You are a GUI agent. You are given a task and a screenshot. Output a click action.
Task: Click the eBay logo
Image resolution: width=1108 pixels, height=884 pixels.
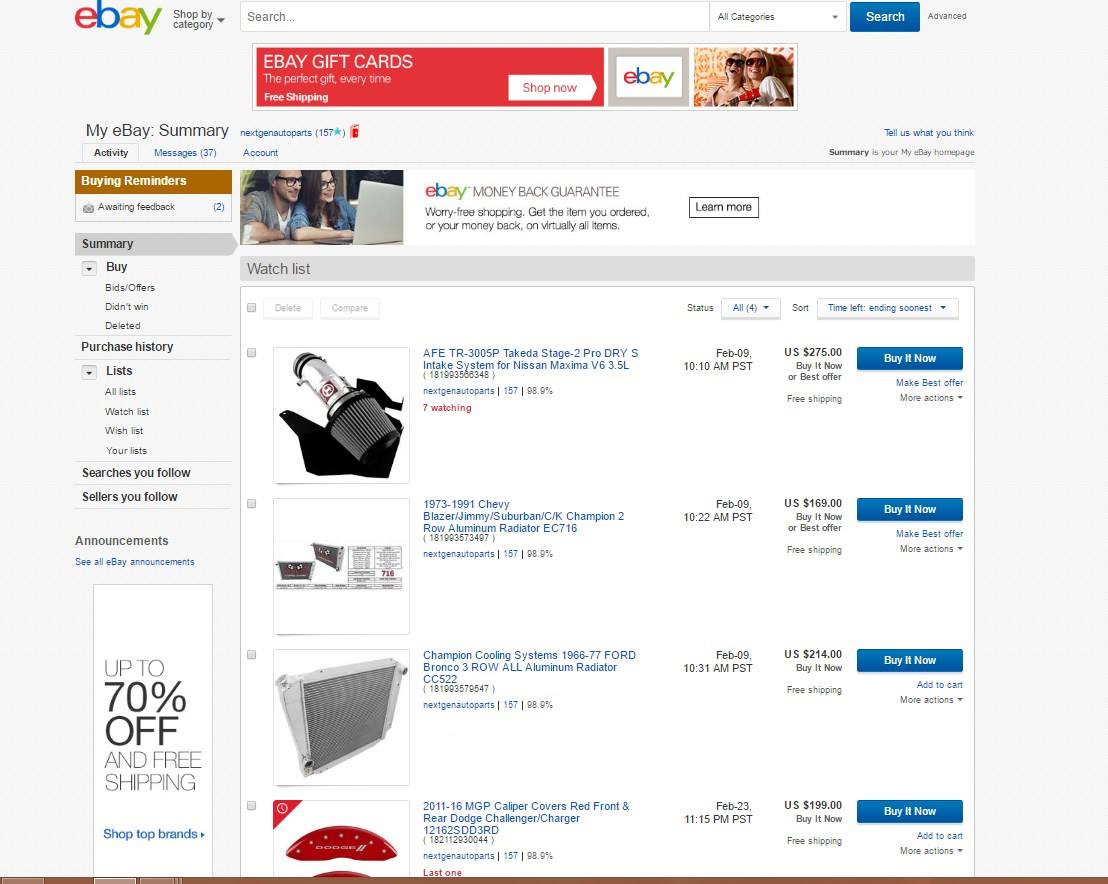click(118, 17)
